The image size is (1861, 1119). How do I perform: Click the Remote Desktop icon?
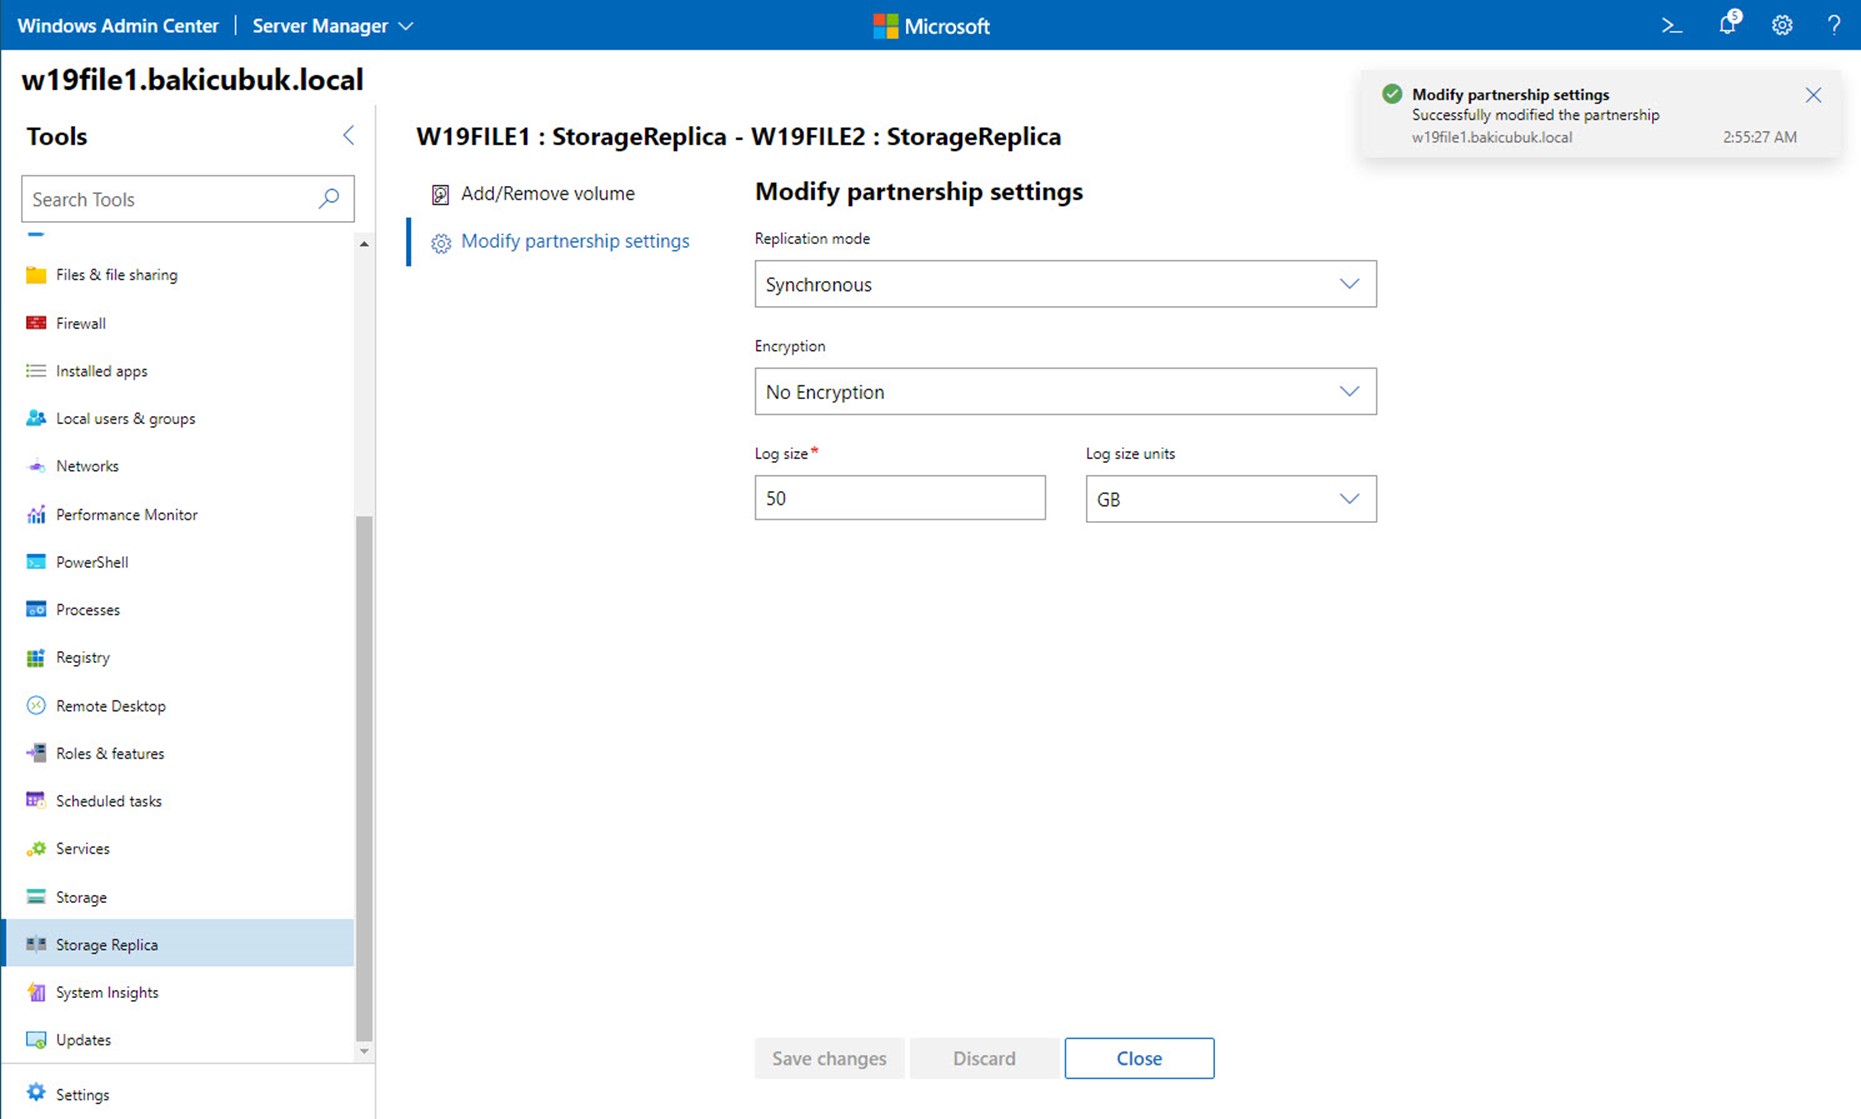(36, 705)
